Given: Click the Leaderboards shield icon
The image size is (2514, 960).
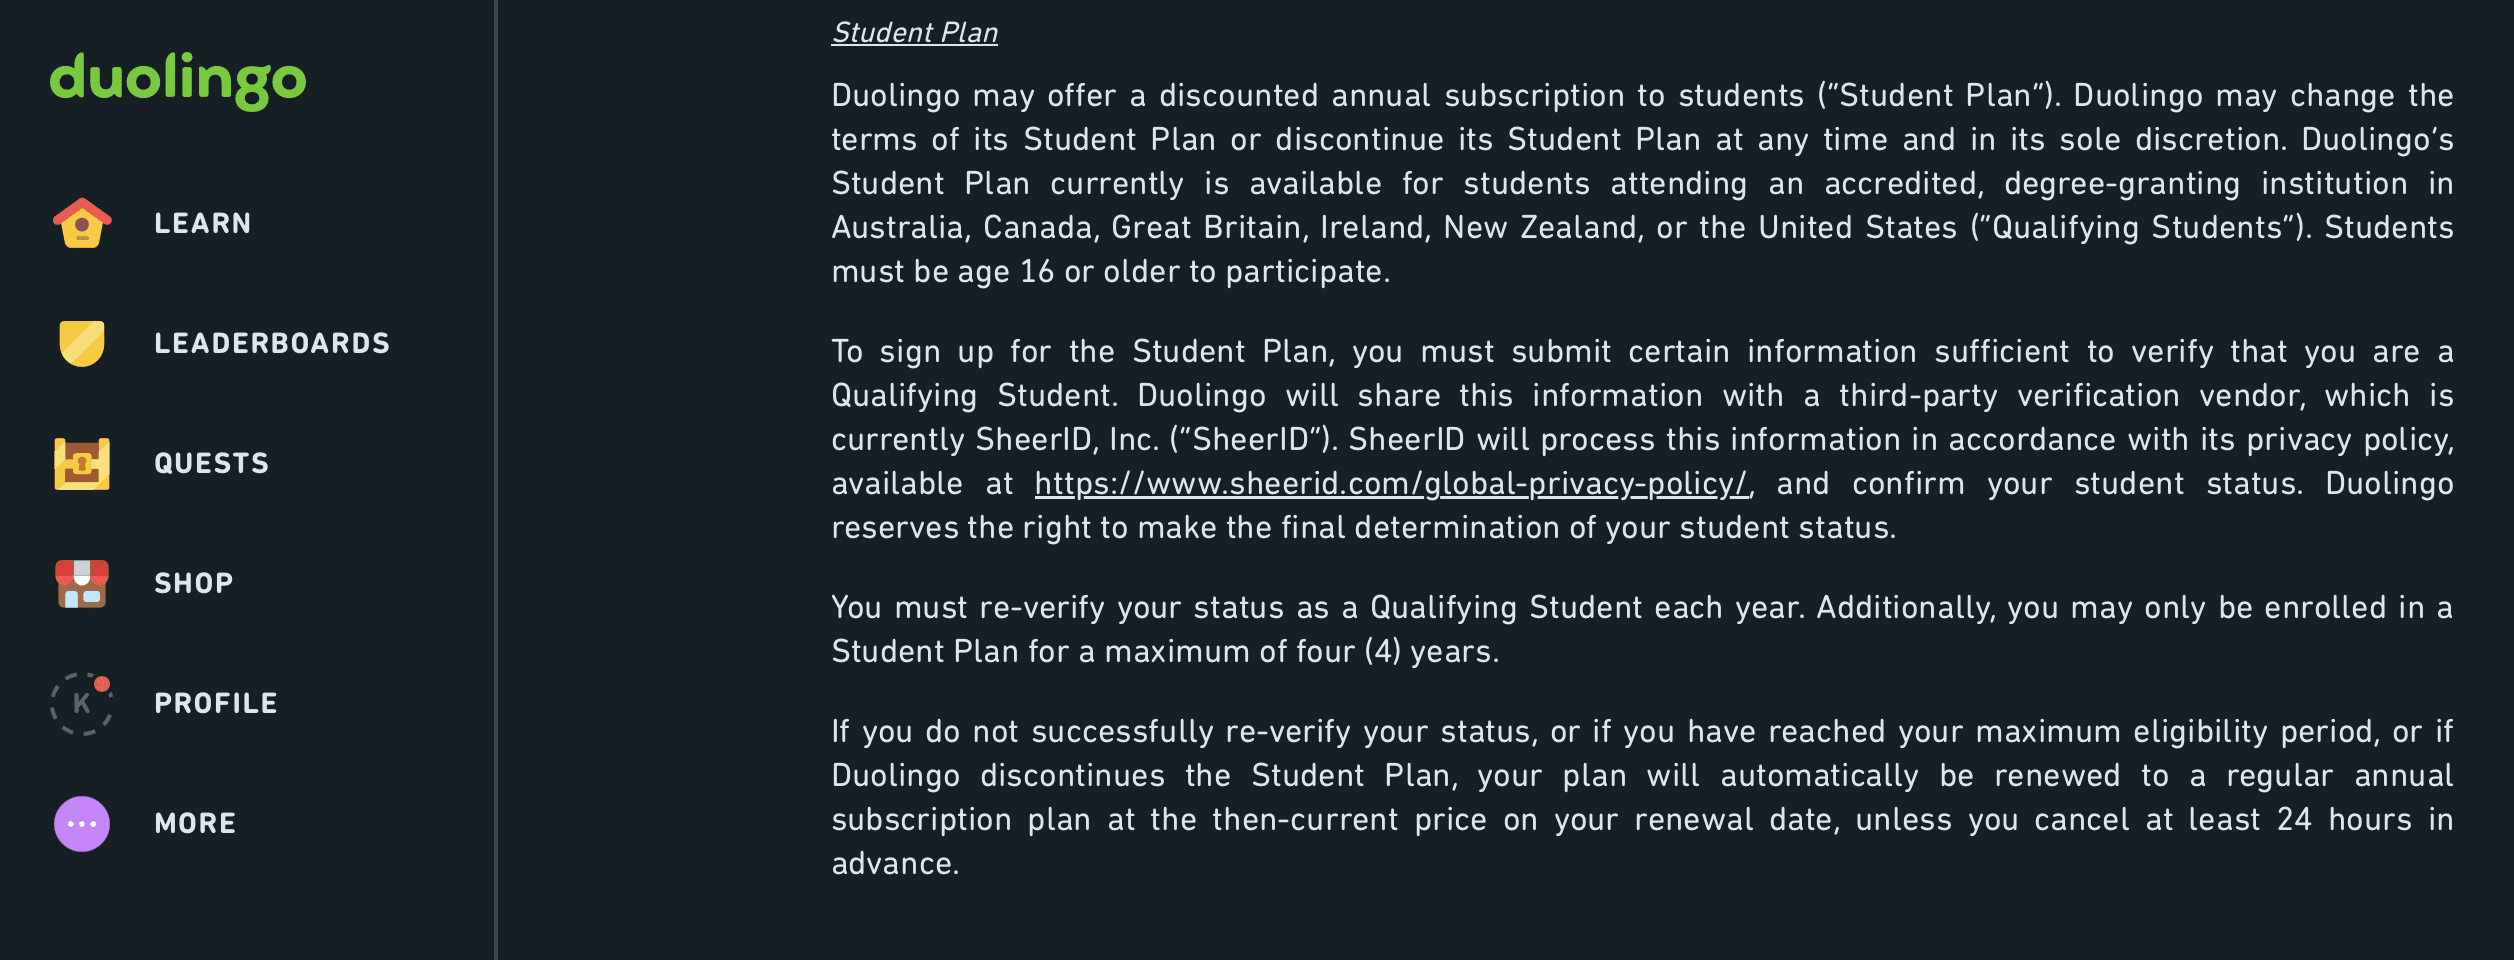Looking at the screenshot, I should pyautogui.click(x=82, y=343).
